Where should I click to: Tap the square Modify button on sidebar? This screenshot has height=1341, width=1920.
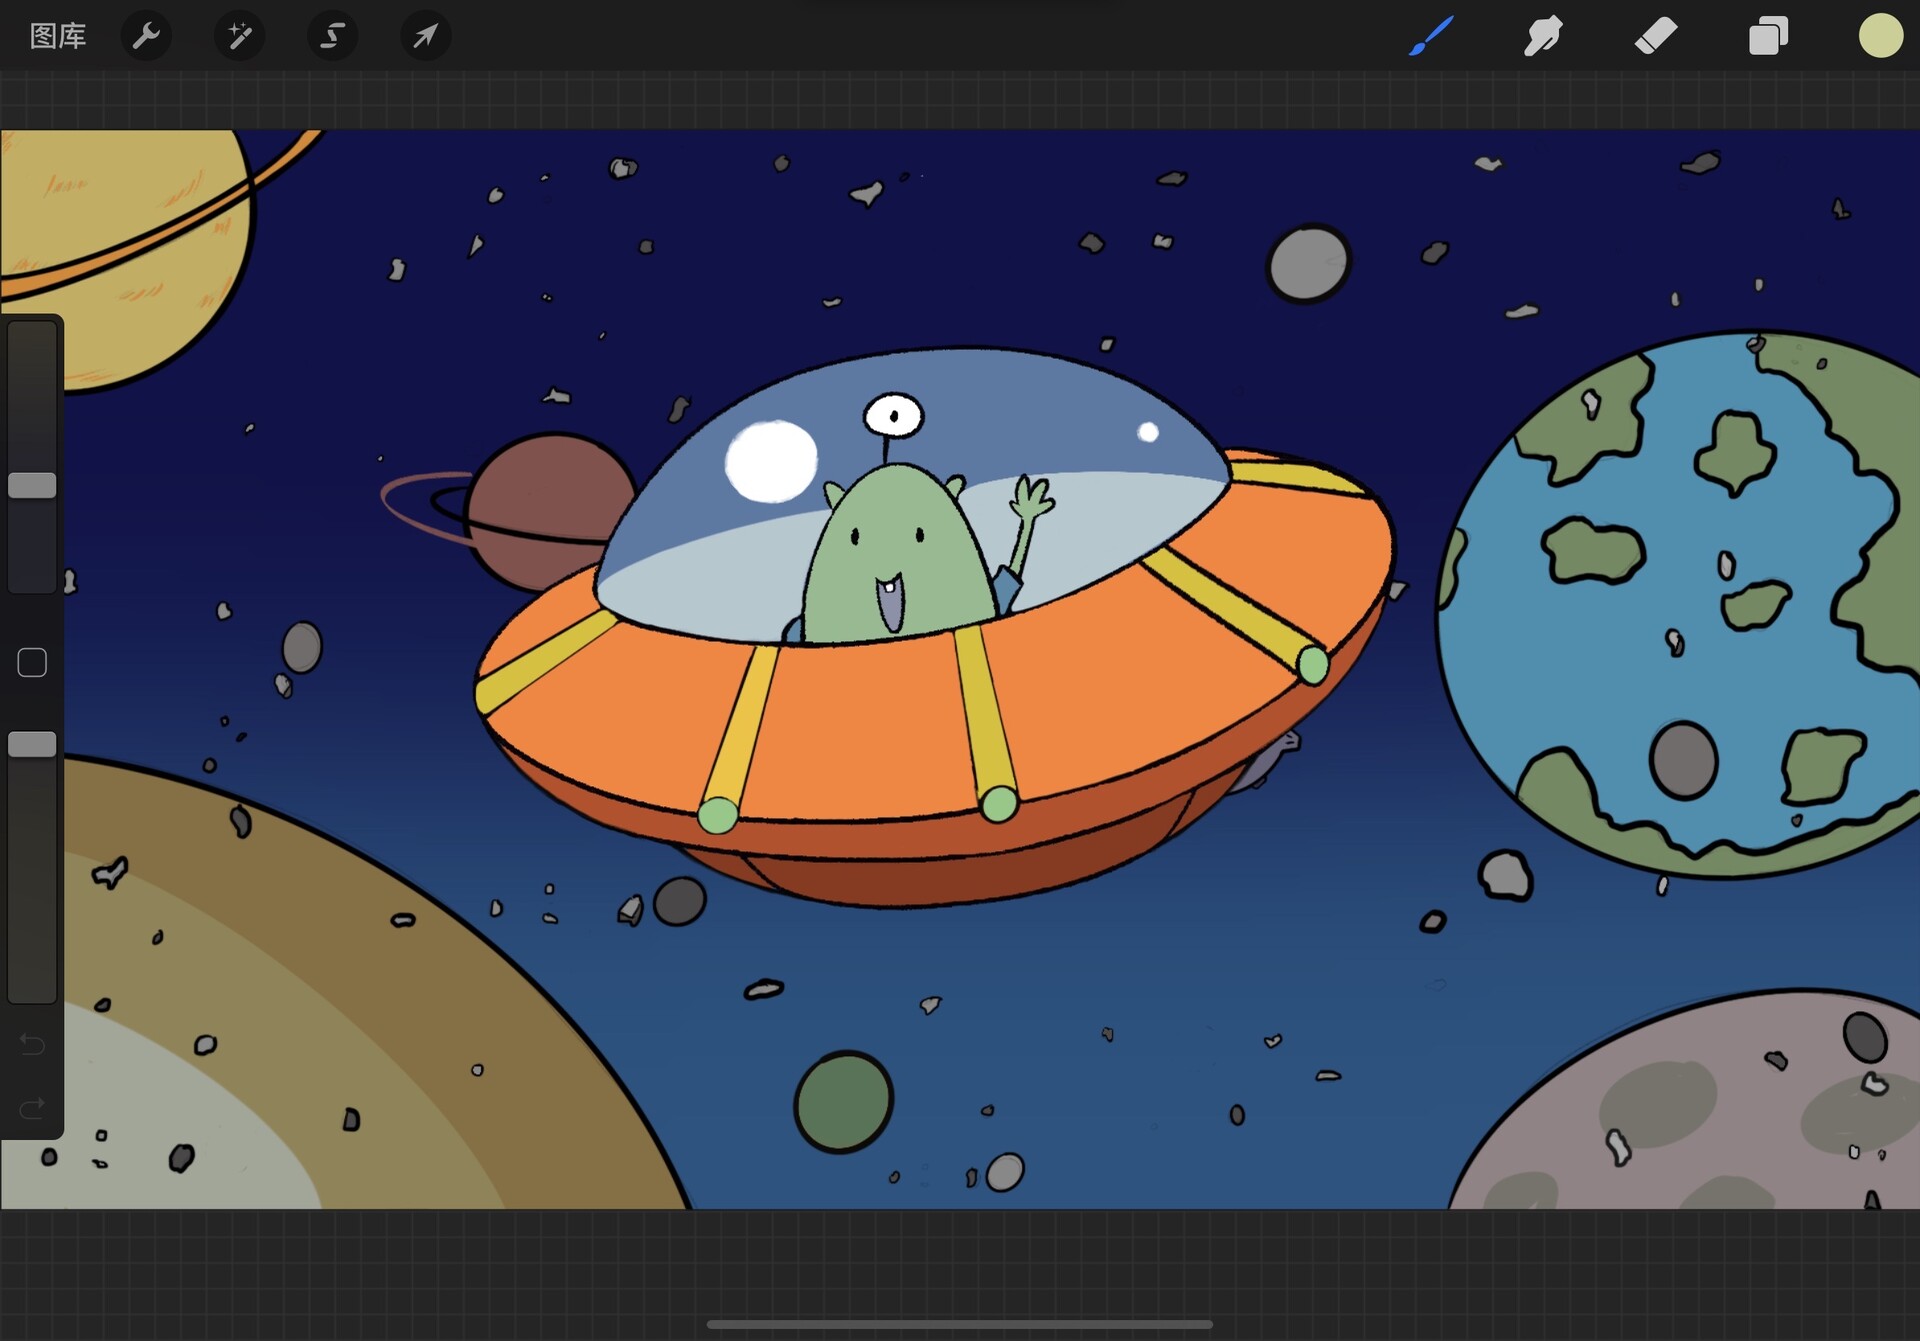[32, 662]
